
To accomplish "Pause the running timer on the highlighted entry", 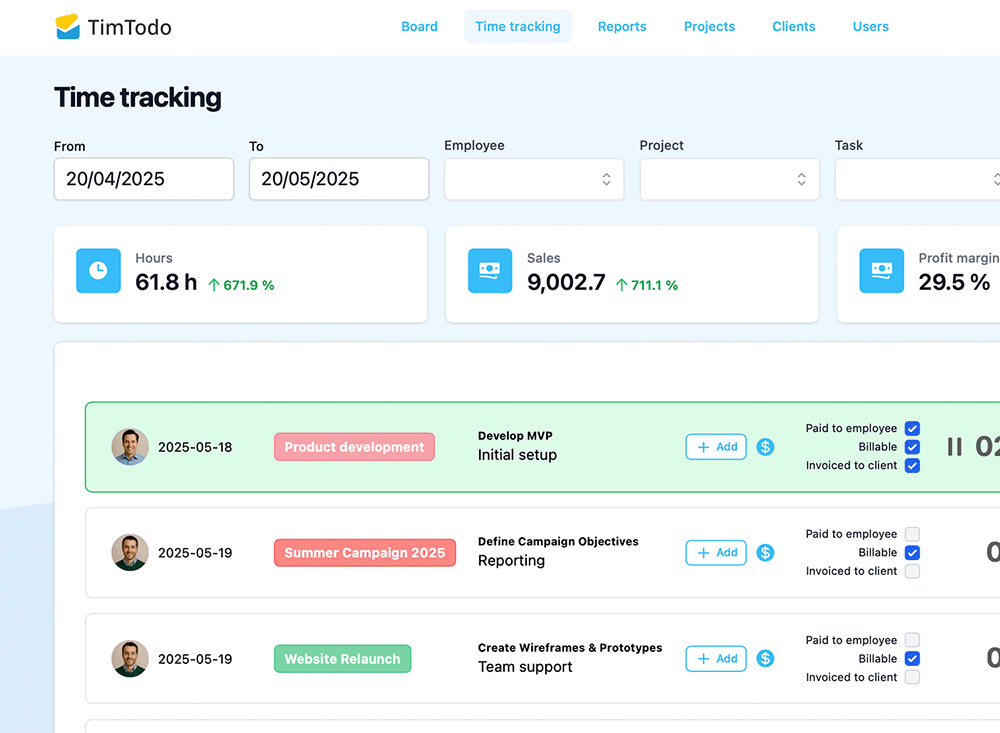I will pyautogui.click(x=955, y=447).
